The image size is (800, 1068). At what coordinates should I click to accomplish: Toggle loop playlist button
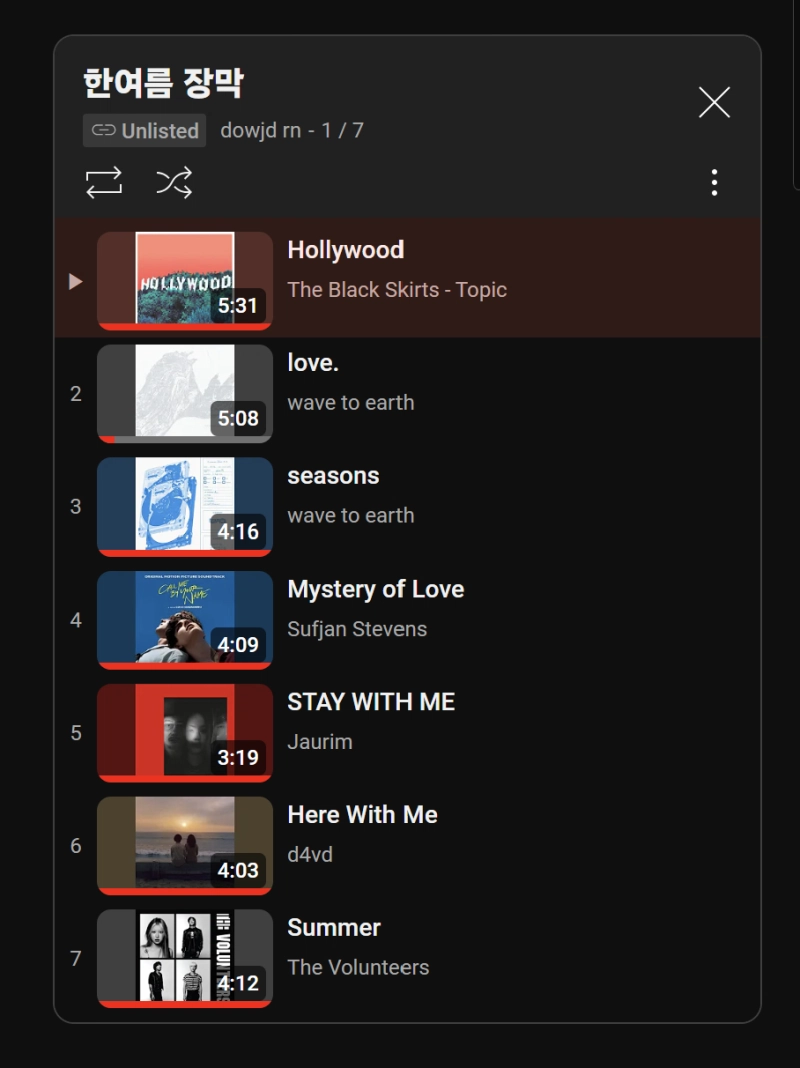coord(104,182)
